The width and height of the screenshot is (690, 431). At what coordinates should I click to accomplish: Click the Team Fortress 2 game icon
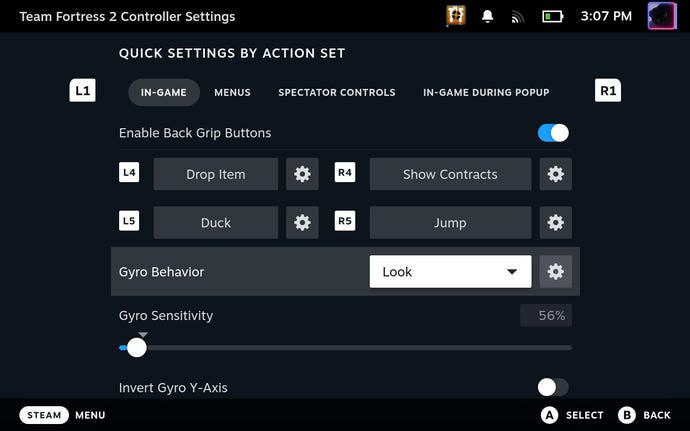(x=457, y=17)
